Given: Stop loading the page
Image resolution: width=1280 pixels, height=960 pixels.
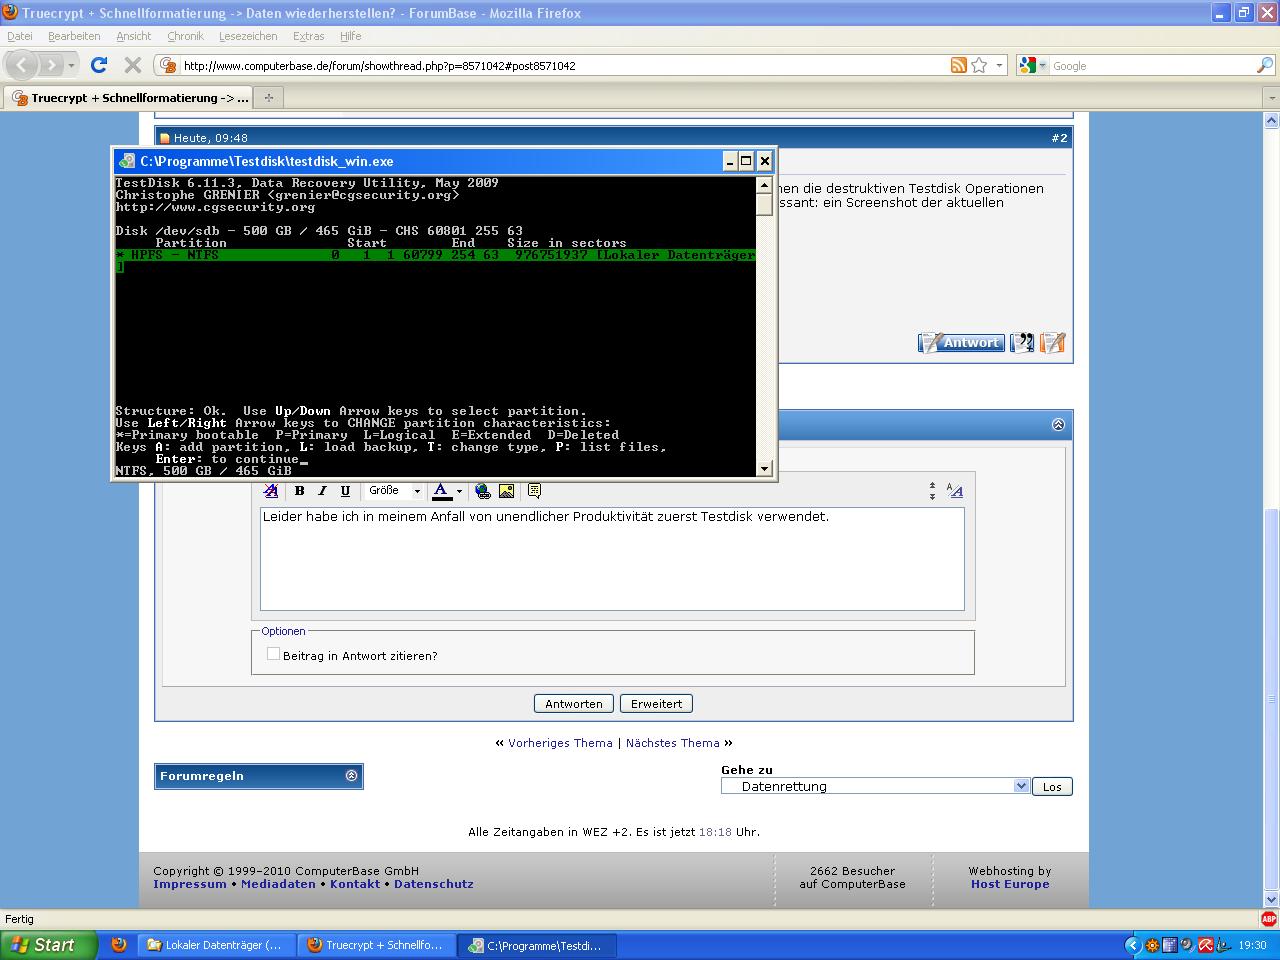Looking at the screenshot, I should 132,65.
